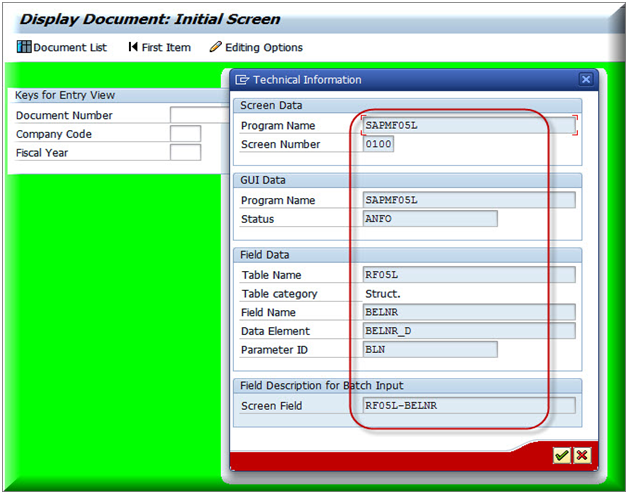This screenshot has height=494, width=628.
Task: Click the Document Number input field
Action: [x=199, y=115]
